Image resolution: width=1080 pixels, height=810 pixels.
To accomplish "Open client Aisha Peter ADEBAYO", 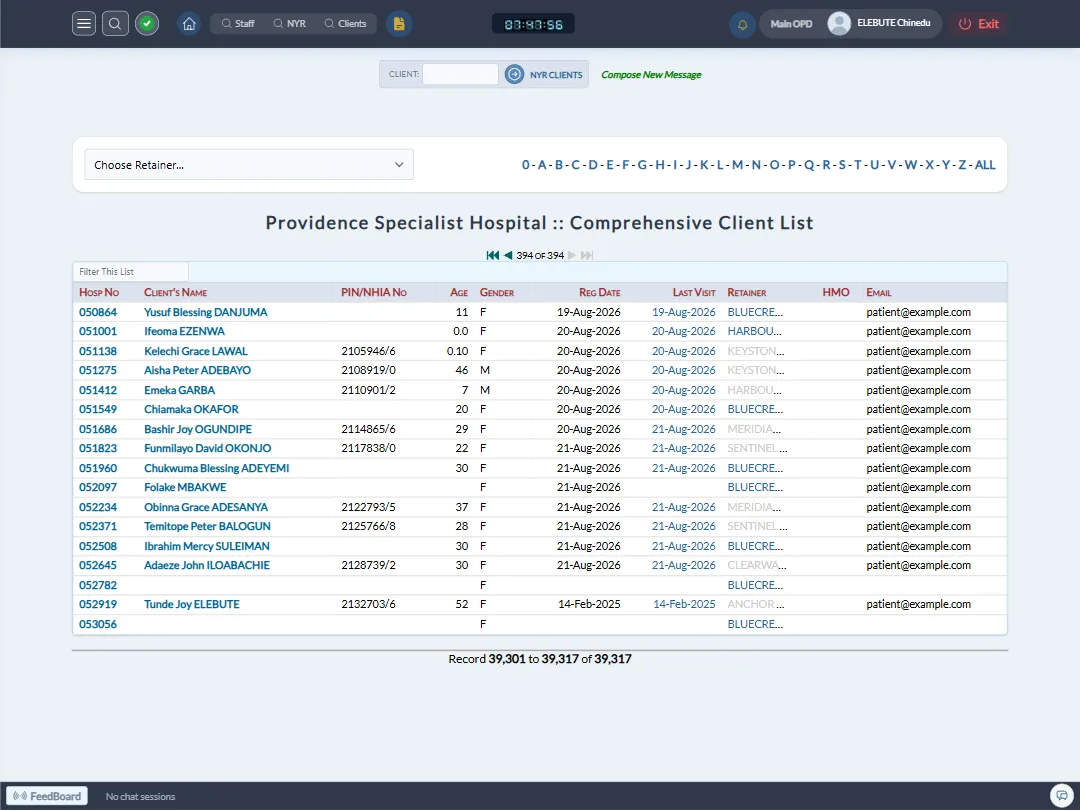I will coord(197,371).
